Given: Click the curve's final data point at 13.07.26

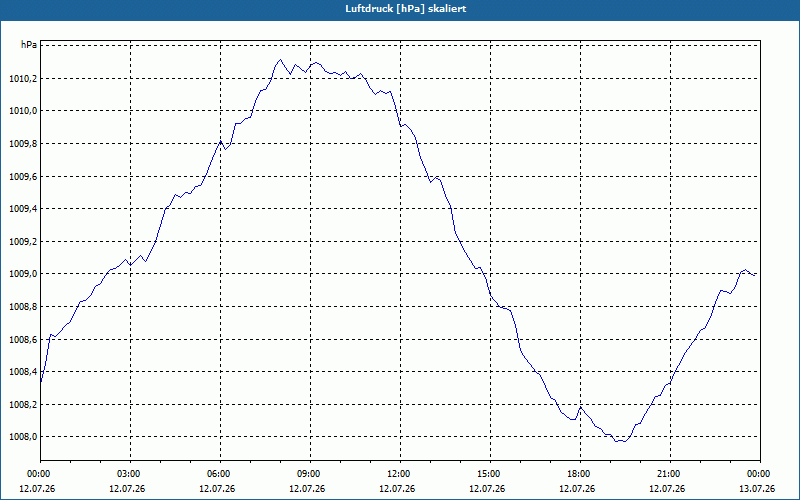Looking at the screenshot, I should [755, 275].
